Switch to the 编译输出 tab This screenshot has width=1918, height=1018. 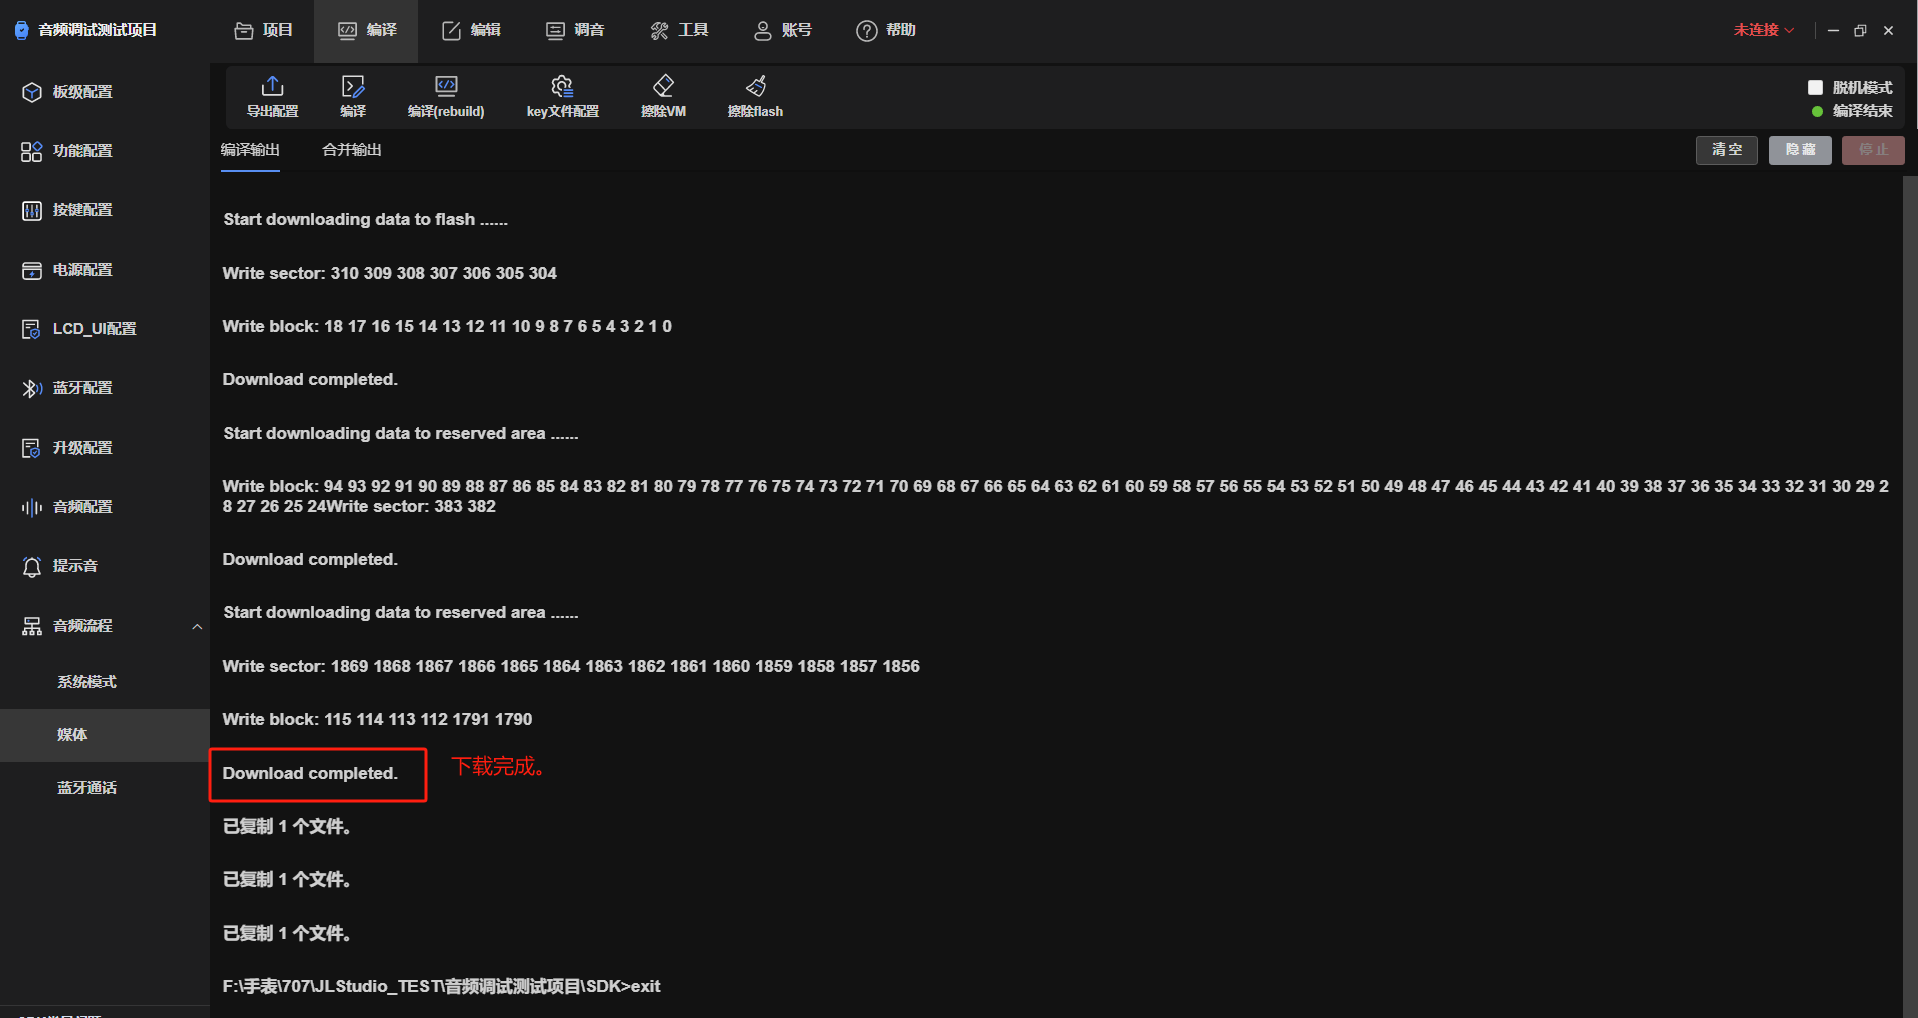[250, 150]
